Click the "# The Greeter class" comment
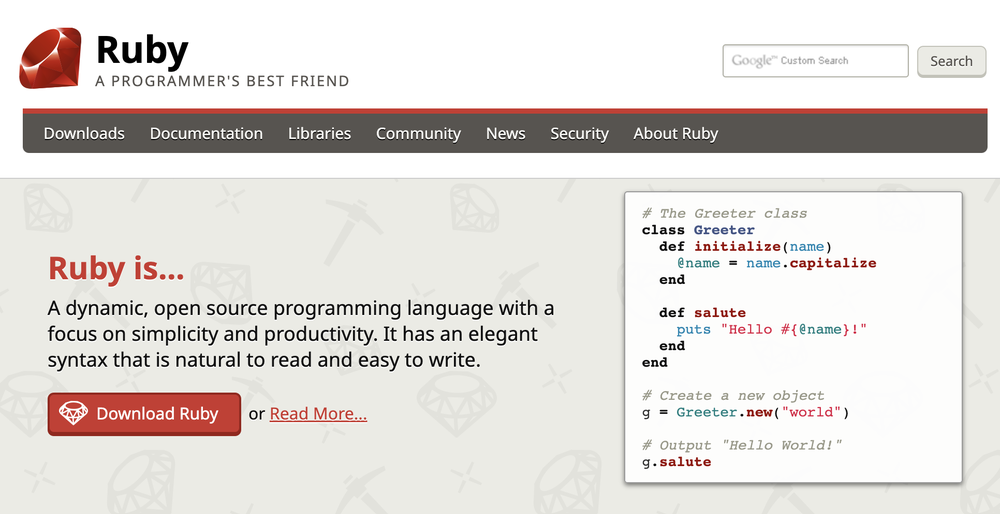The image size is (1000, 514). tap(724, 213)
